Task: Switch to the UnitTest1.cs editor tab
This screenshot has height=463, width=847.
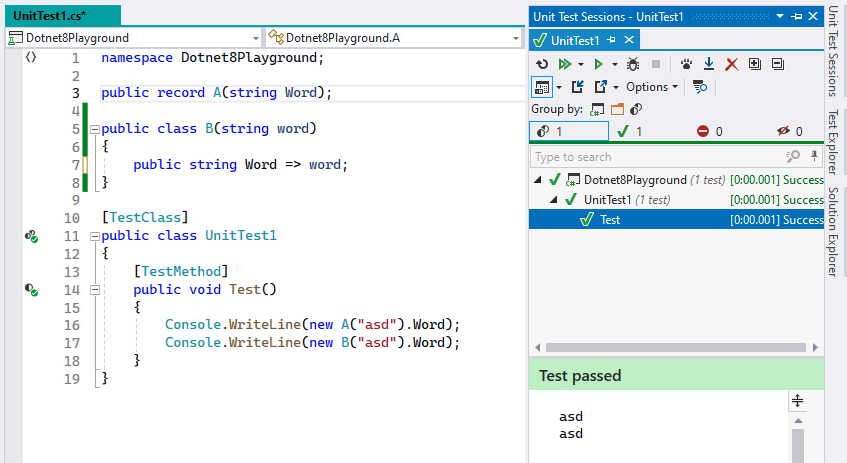Action: (x=63, y=16)
